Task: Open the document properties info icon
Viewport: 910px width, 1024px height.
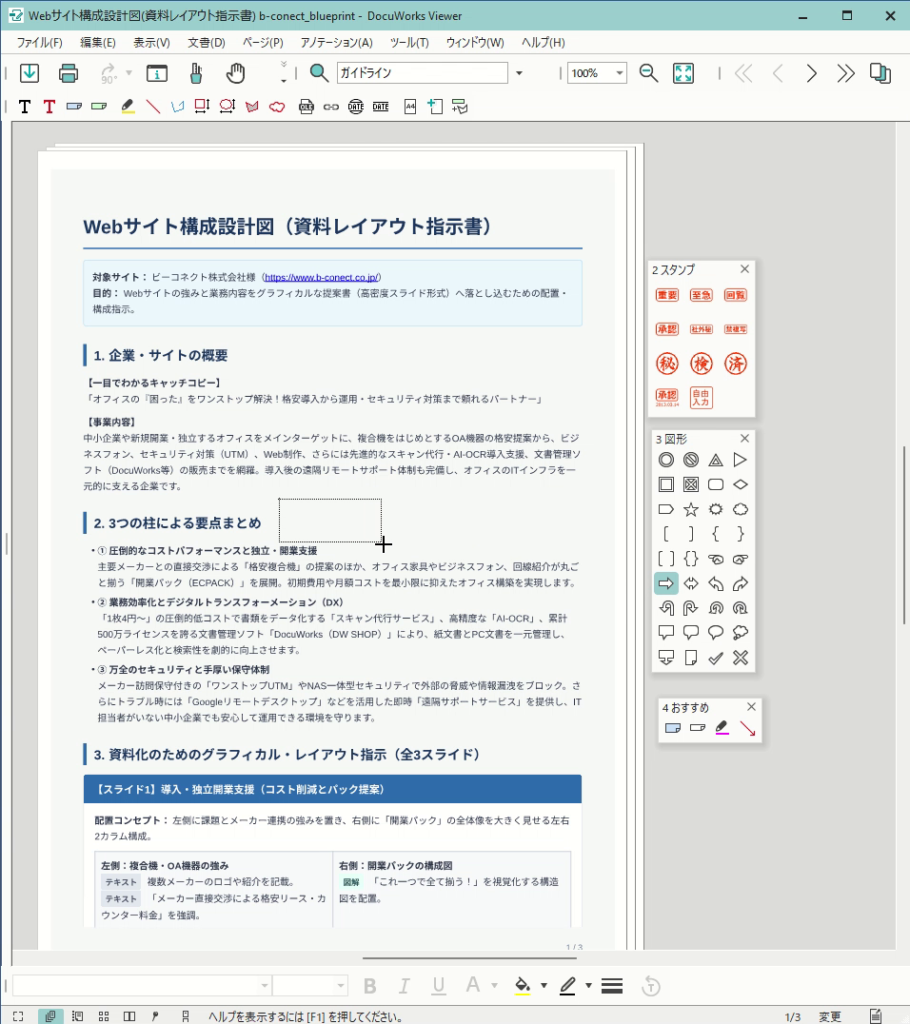Action: coord(157,73)
